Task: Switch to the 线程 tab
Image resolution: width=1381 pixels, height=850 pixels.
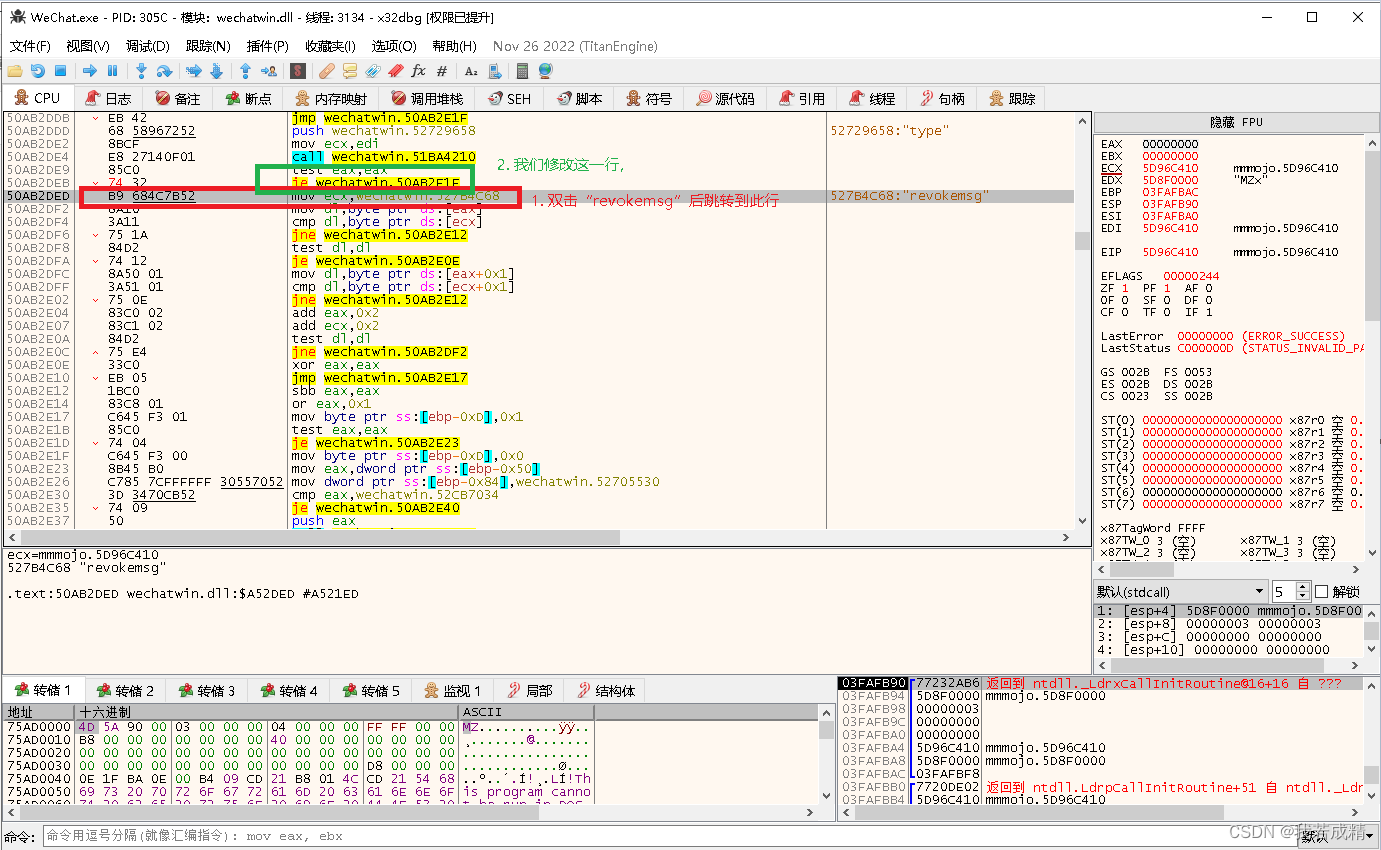Action: point(872,98)
